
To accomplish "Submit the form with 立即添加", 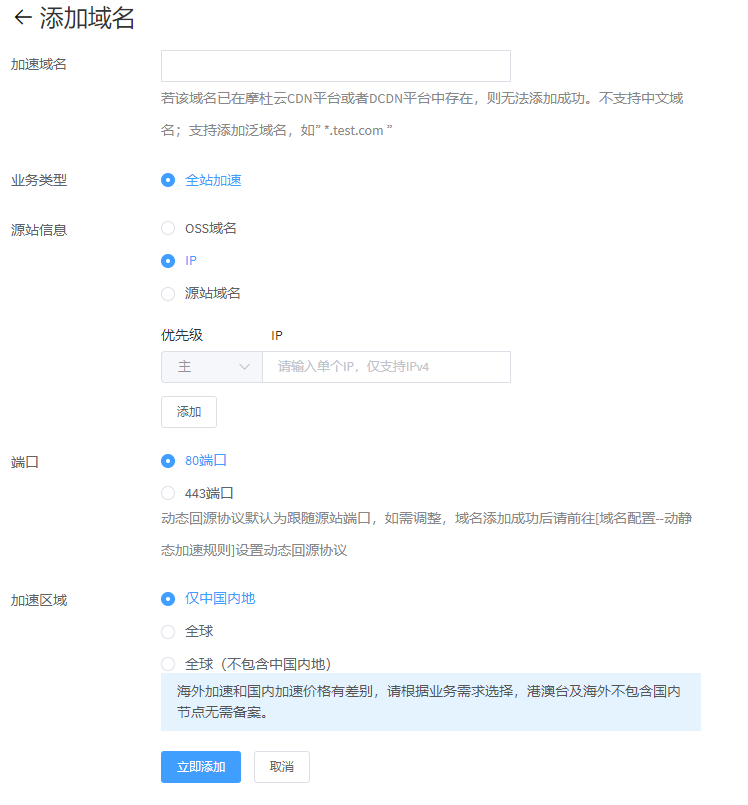I will tap(201, 767).
